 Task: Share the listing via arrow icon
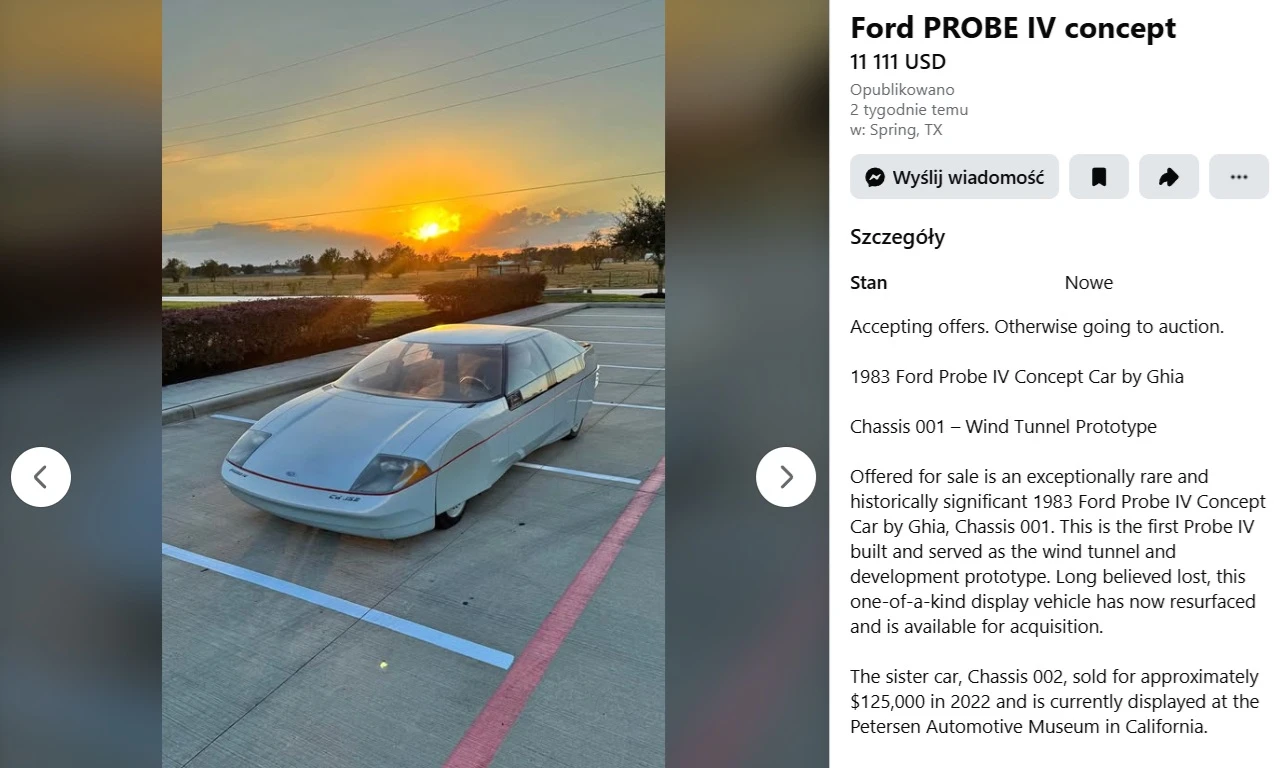[1168, 177]
